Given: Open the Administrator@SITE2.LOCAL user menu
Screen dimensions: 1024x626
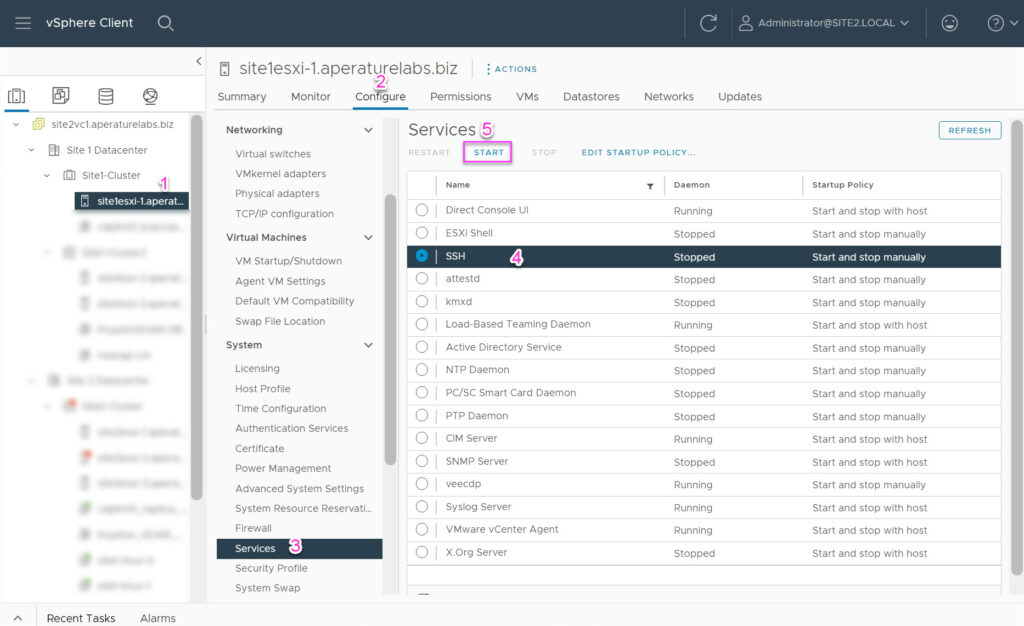Looking at the screenshot, I should click(x=825, y=22).
